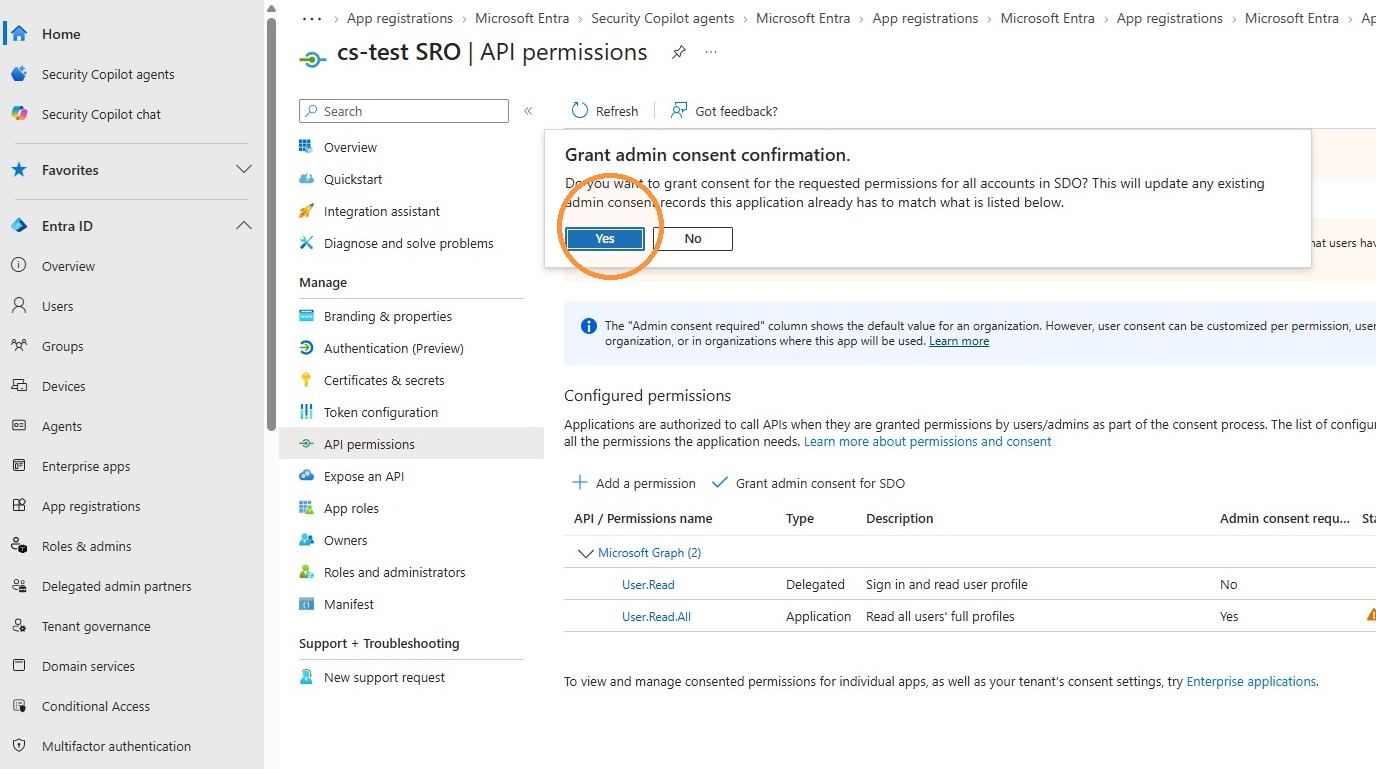Select API permissions menu item
Screen dimensions: 1376x769
[x=411, y=444]
